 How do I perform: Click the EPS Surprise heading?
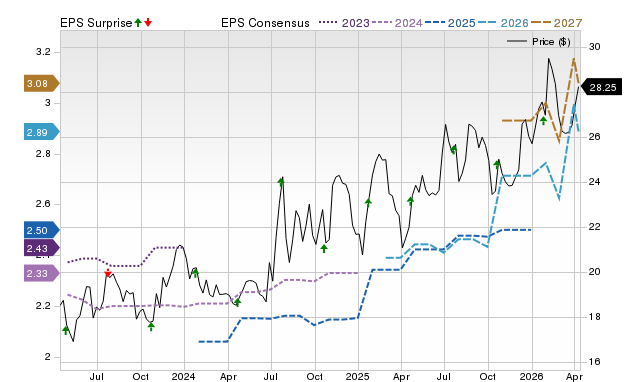point(96,23)
